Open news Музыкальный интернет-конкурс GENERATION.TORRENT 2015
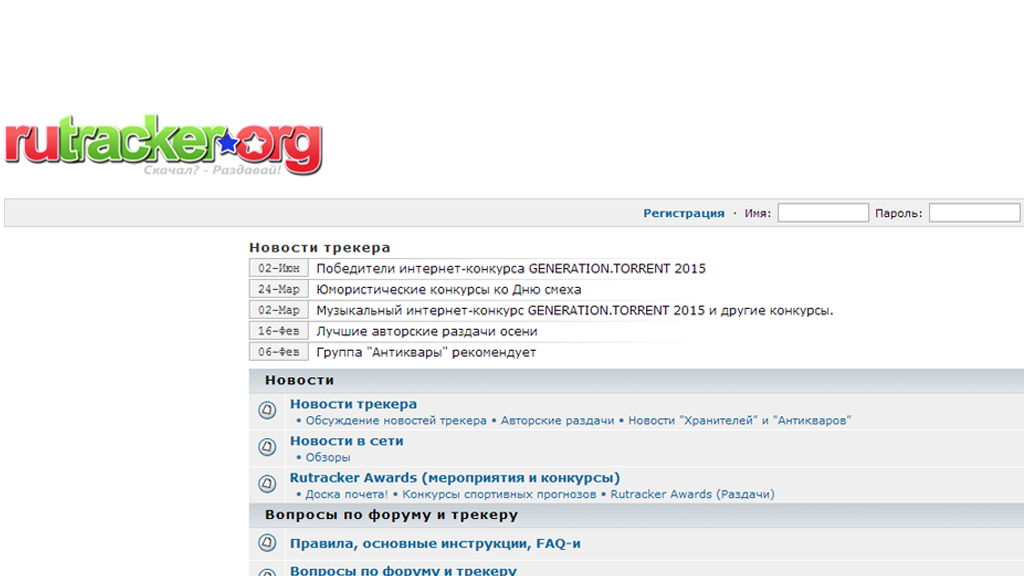This screenshot has height=576, width=1024. 575,310
